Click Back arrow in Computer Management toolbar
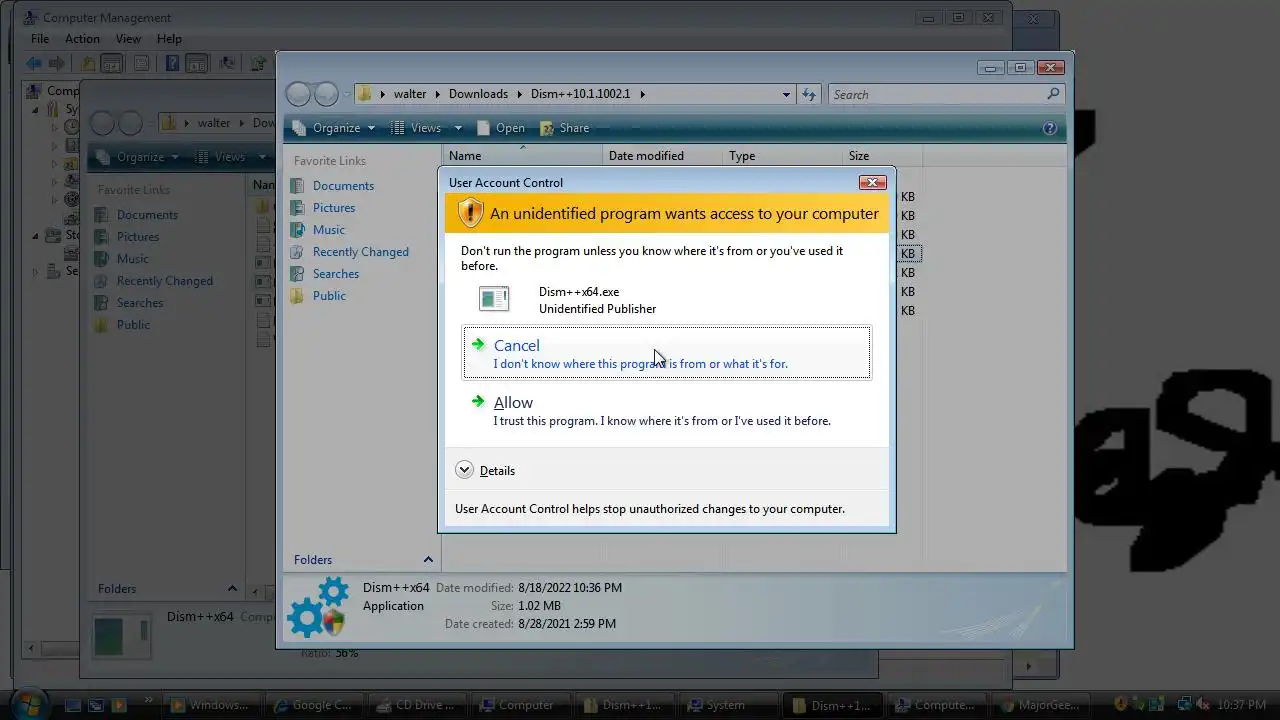Viewport: 1280px width, 720px height. click(x=34, y=63)
